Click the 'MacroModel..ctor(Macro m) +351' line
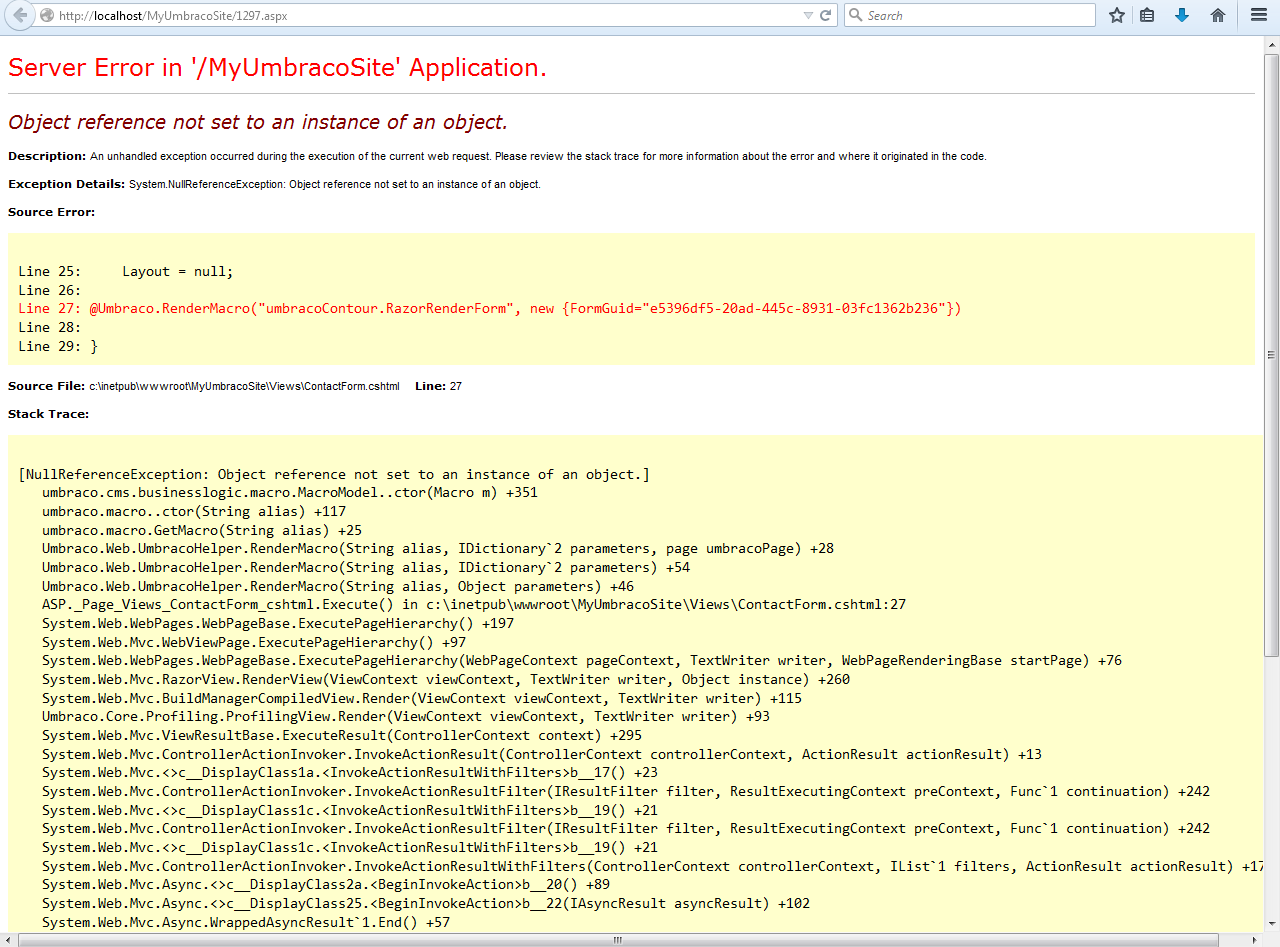This screenshot has height=947, width=1280. pyautogui.click(x=292, y=493)
